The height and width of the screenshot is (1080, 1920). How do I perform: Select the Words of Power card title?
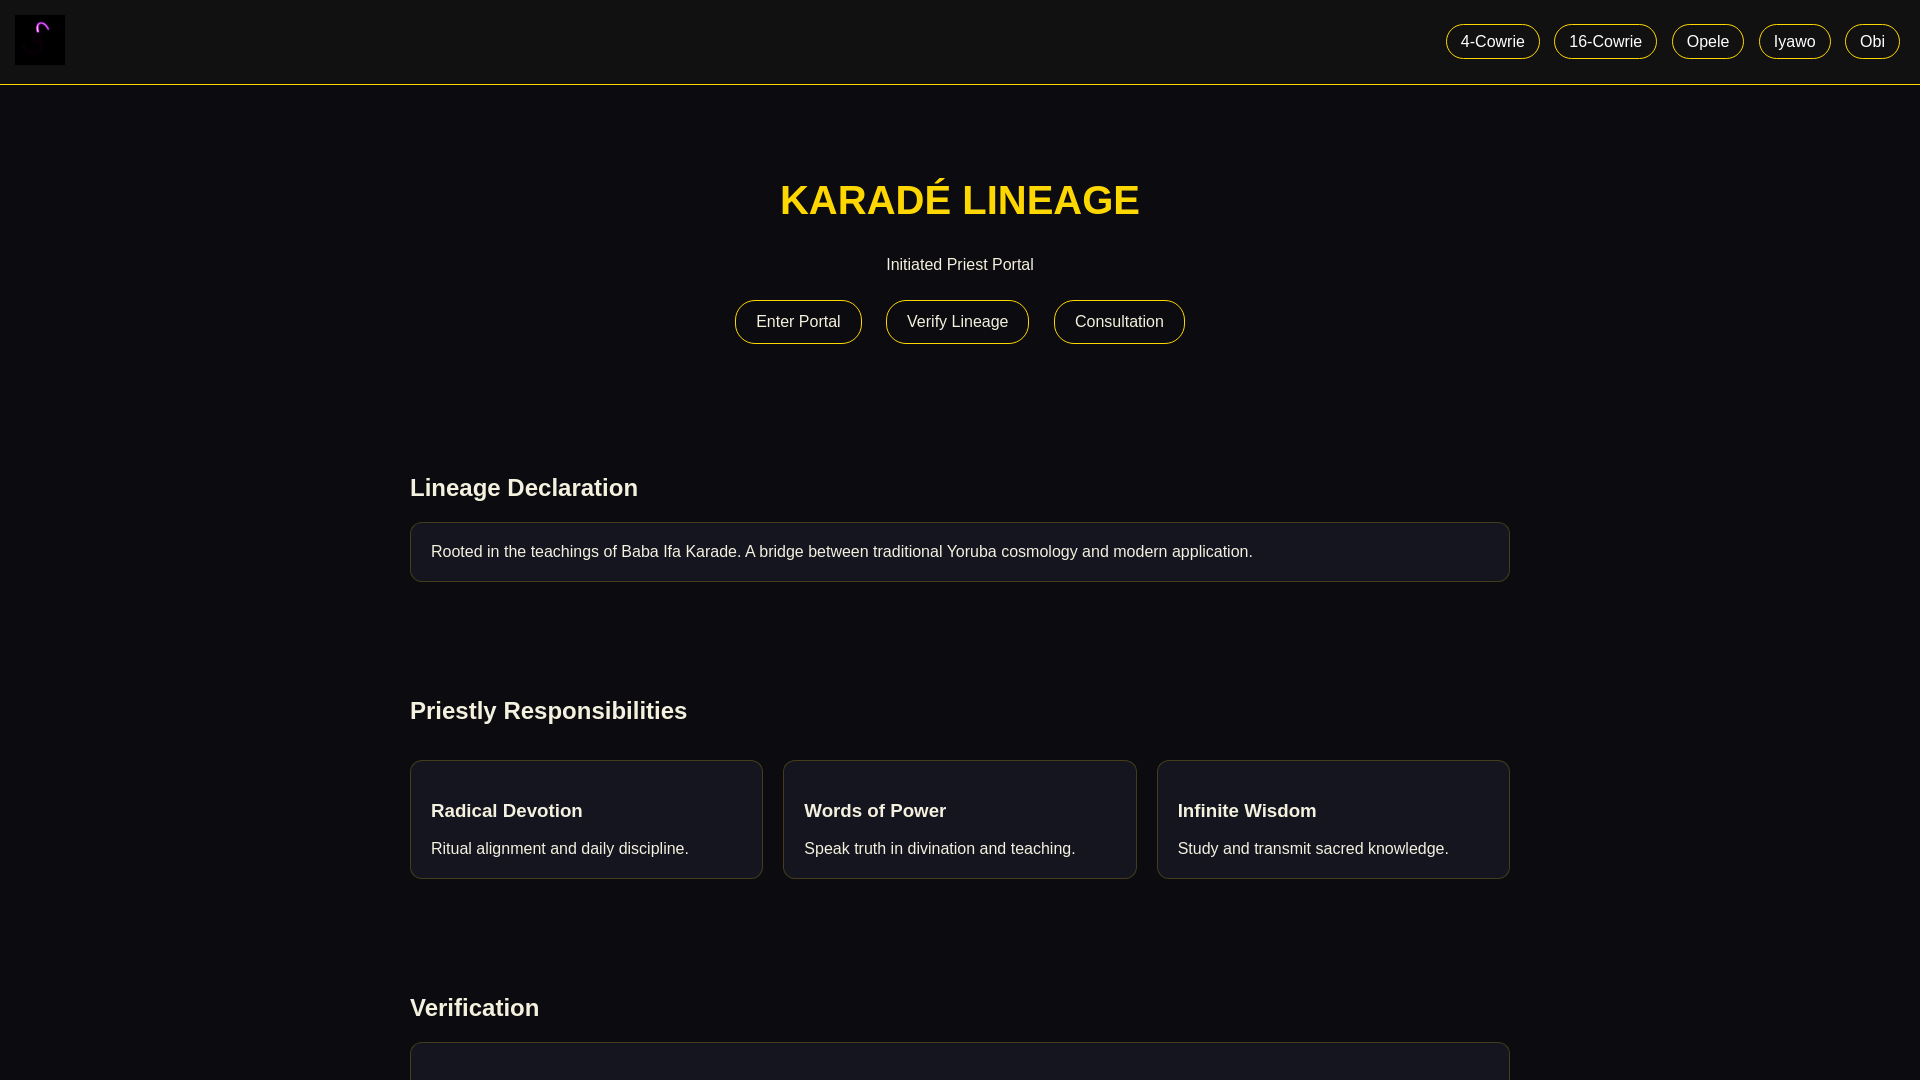tap(875, 811)
